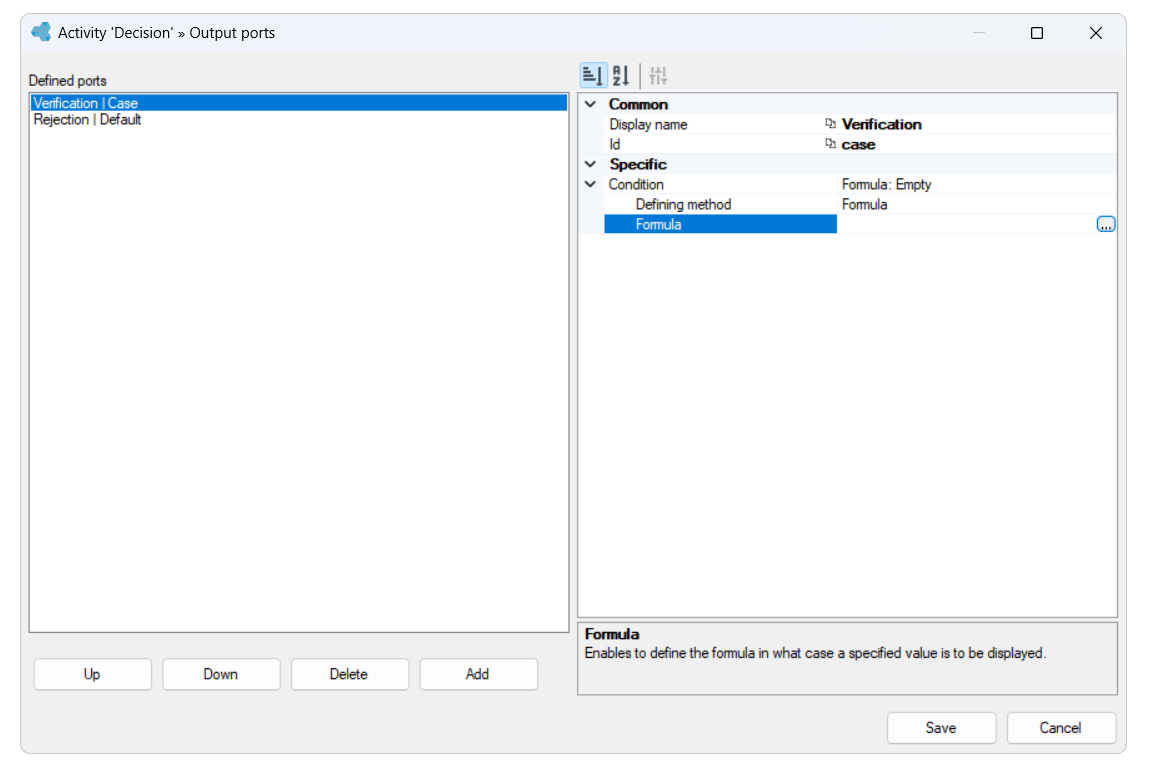Viewport: 1158px width, 767px height.
Task: Collapse the Common section
Action: 590,104
